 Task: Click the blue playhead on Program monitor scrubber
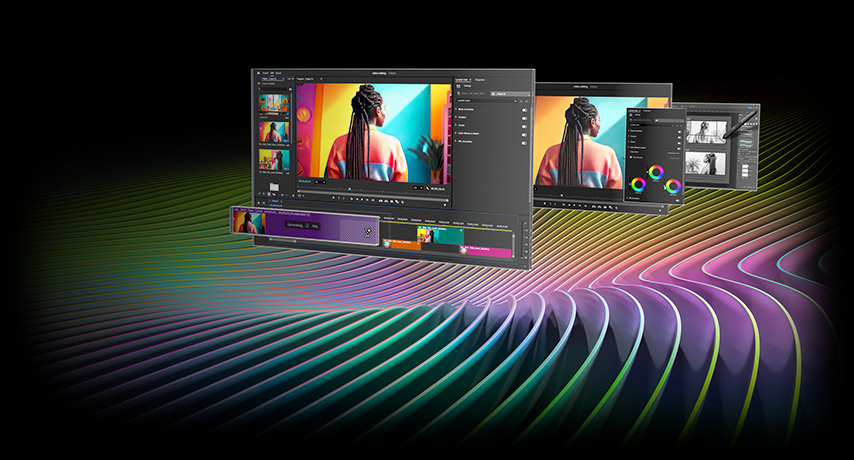[x=350, y=189]
